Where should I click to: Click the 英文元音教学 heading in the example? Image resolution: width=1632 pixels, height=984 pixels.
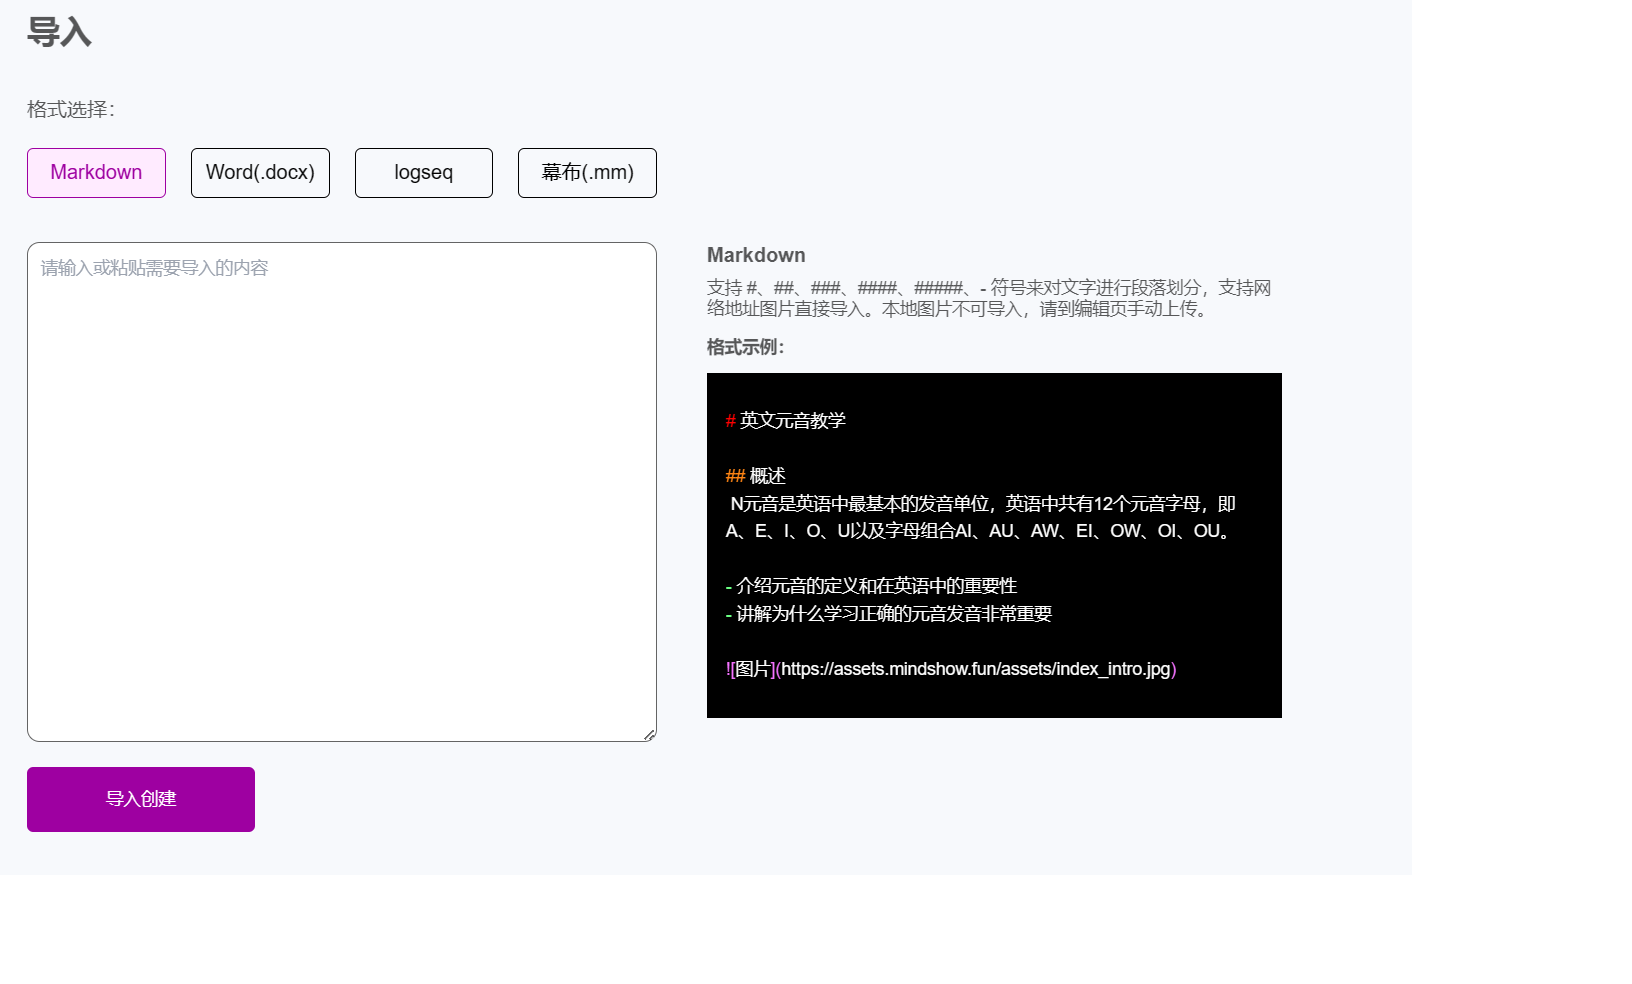tap(792, 421)
